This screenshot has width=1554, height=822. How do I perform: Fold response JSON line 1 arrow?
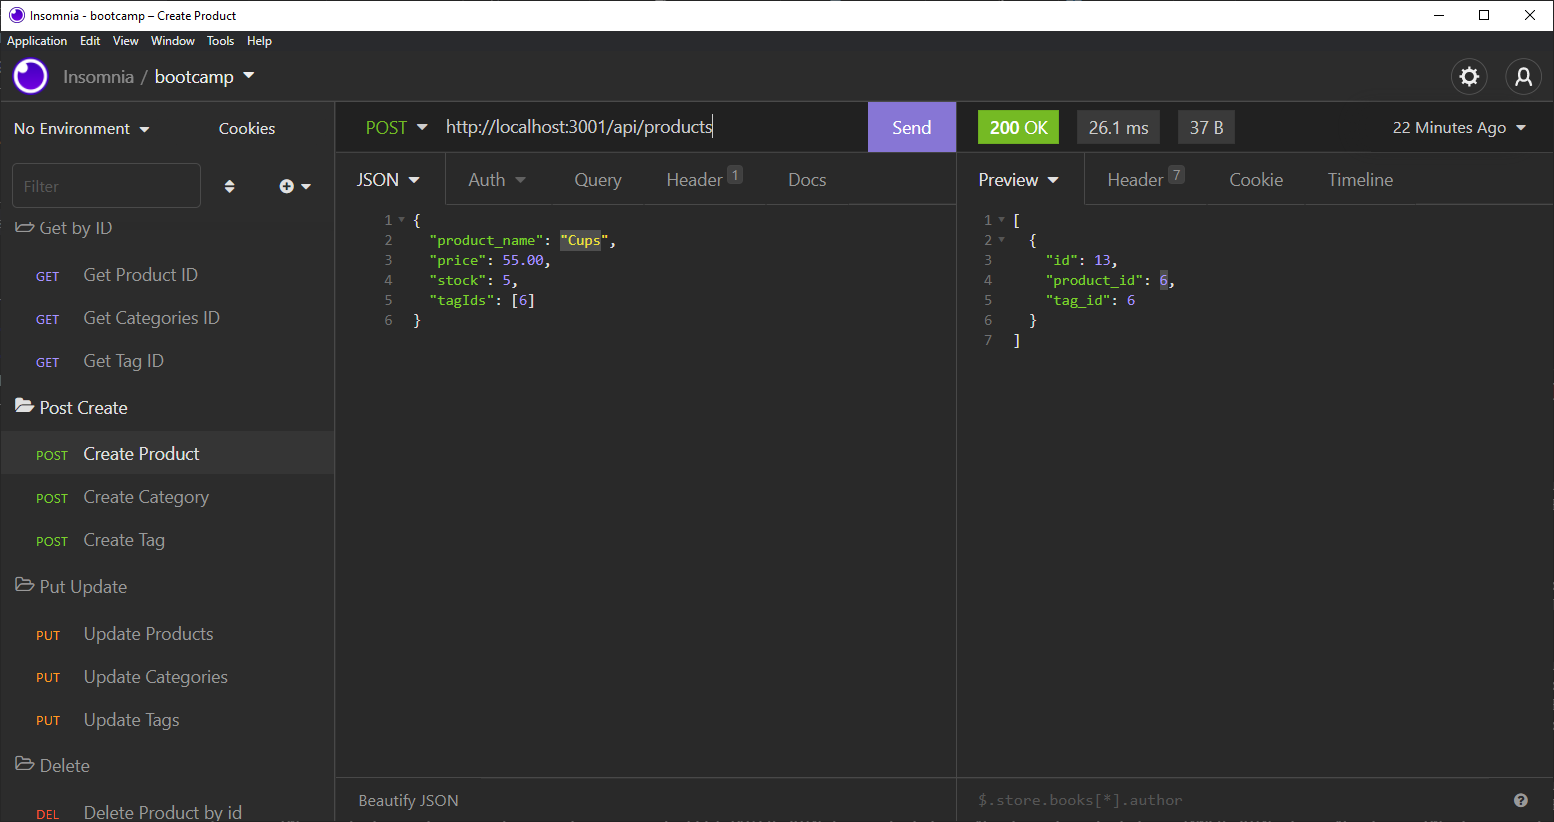click(x=1001, y=220)
